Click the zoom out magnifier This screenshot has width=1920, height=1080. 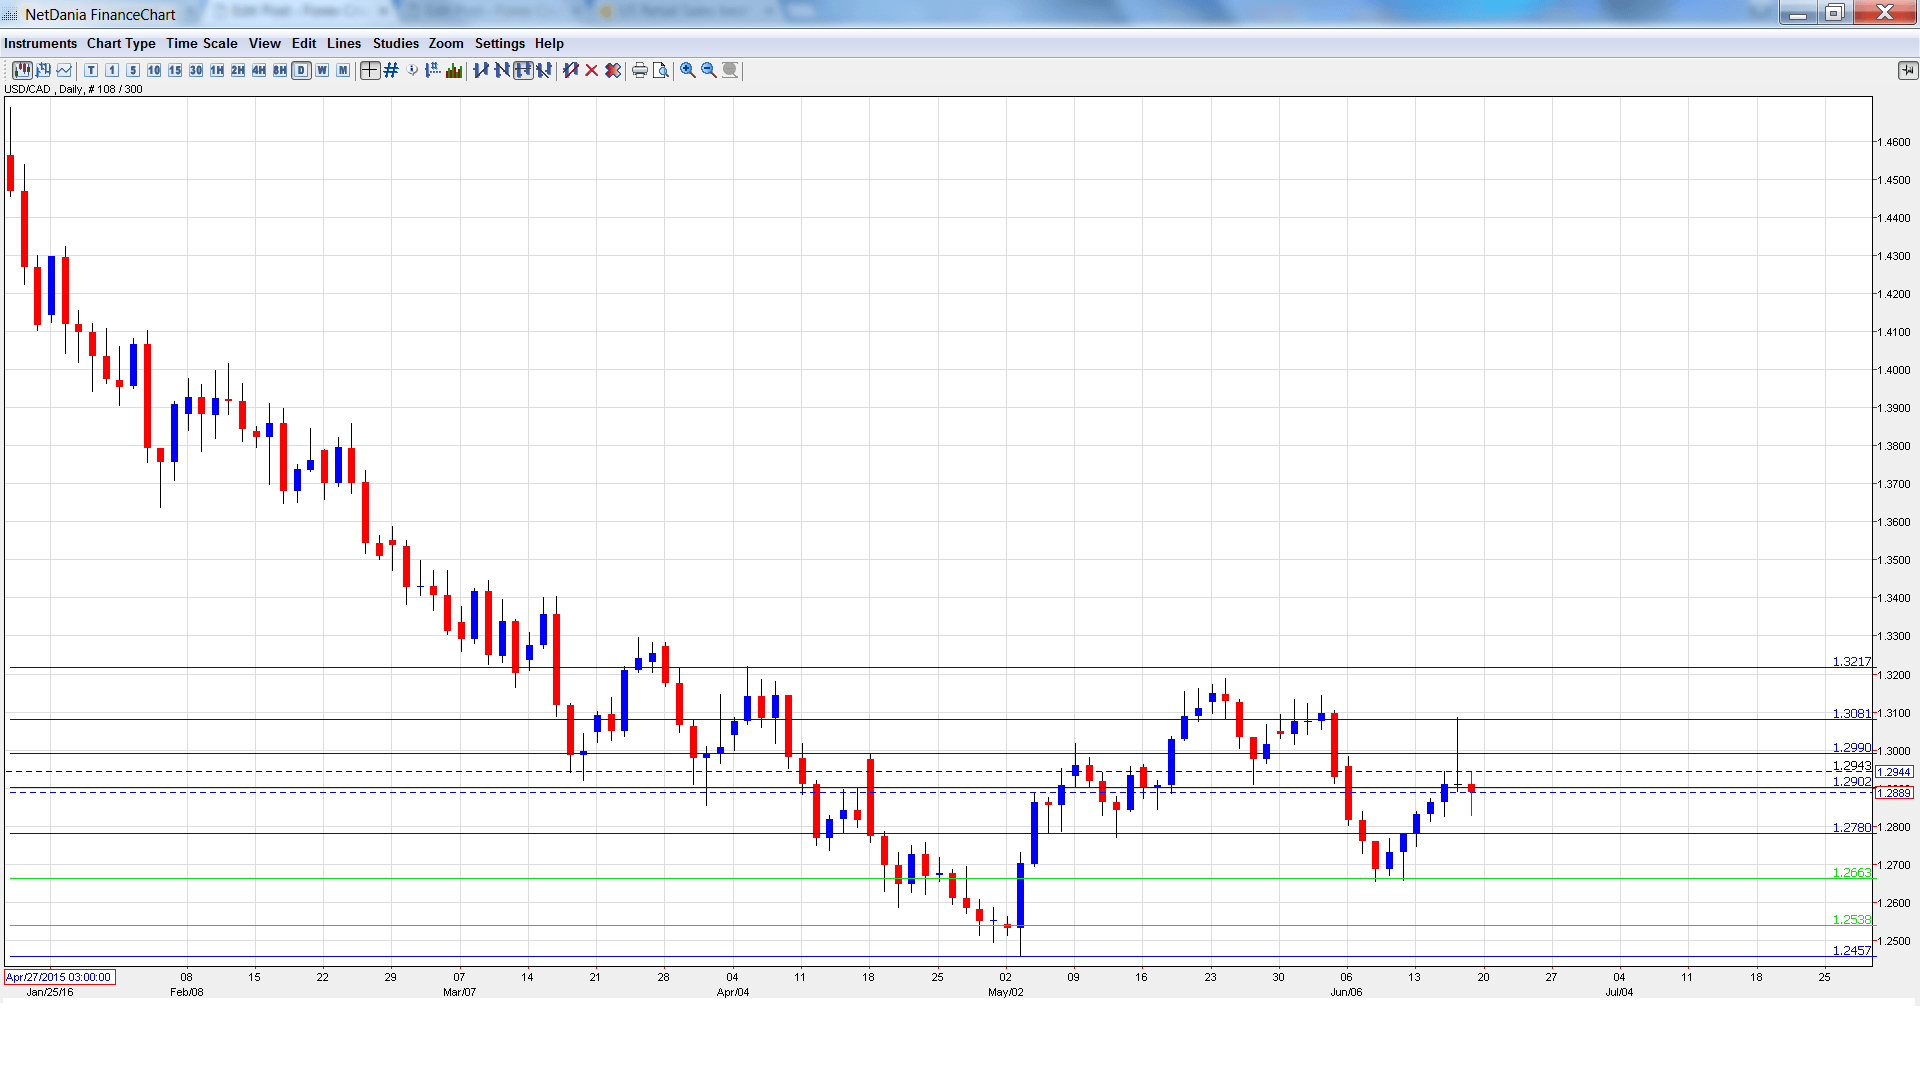709,70
